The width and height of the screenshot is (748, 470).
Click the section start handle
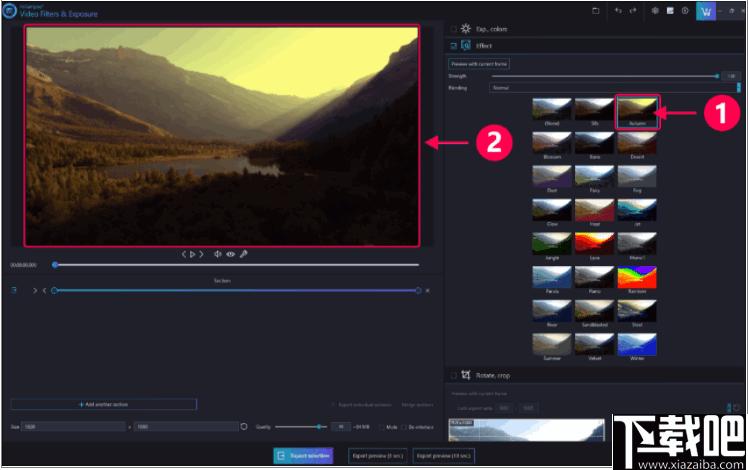point(54,291)
